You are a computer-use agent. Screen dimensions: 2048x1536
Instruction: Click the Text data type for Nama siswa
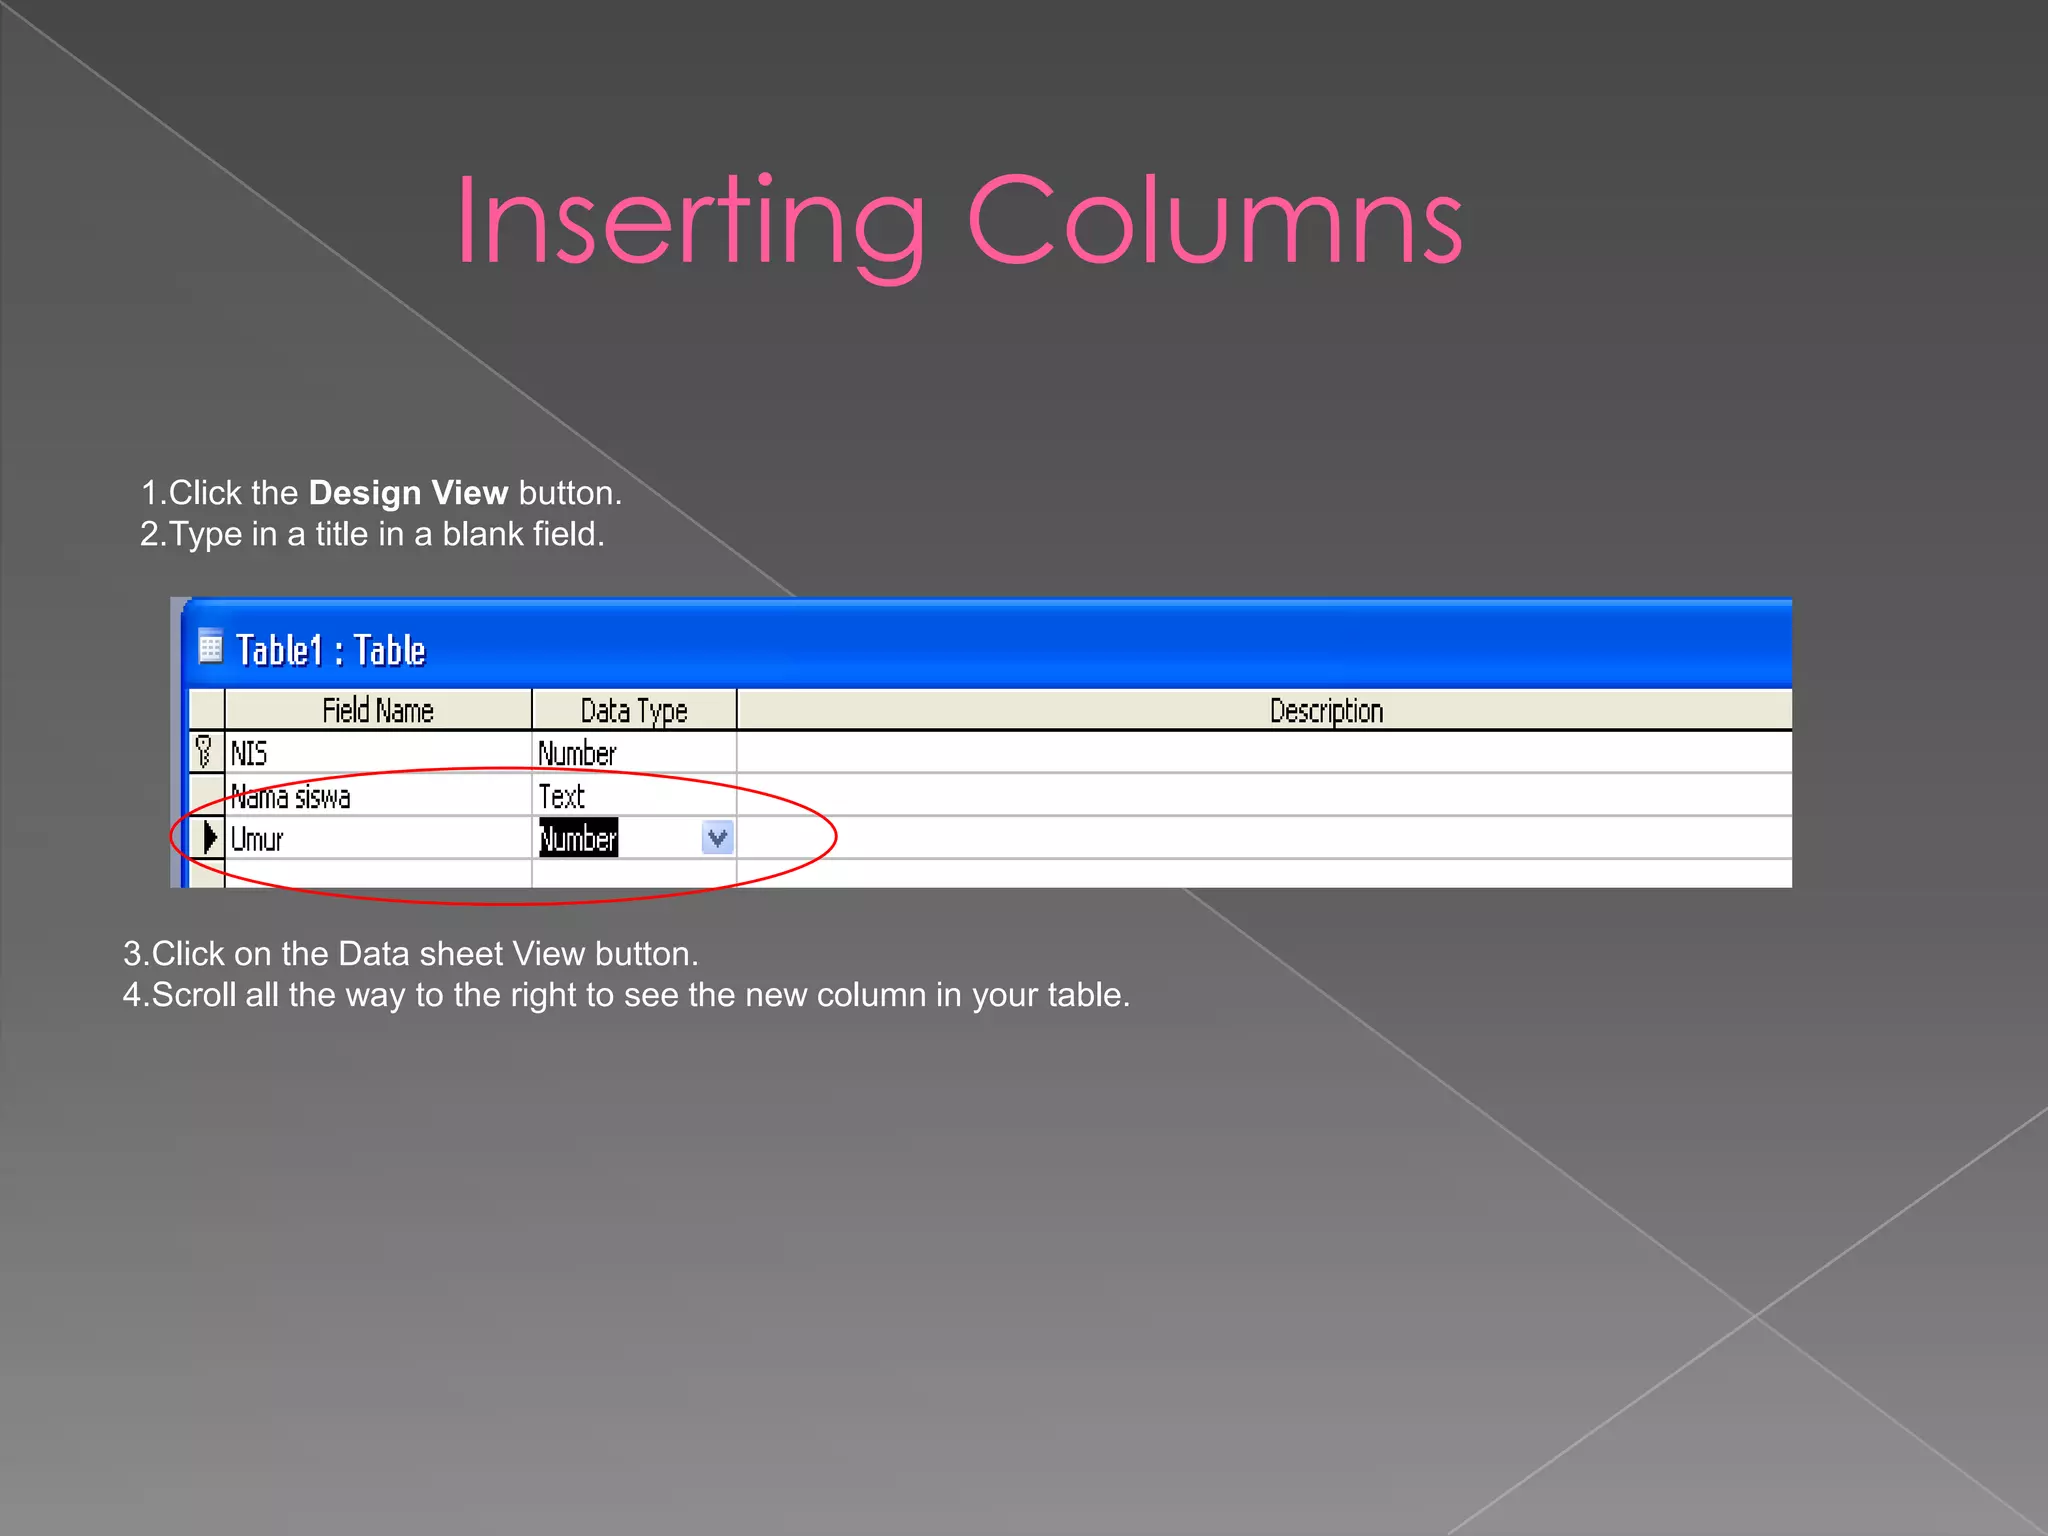tap(634, 795)
